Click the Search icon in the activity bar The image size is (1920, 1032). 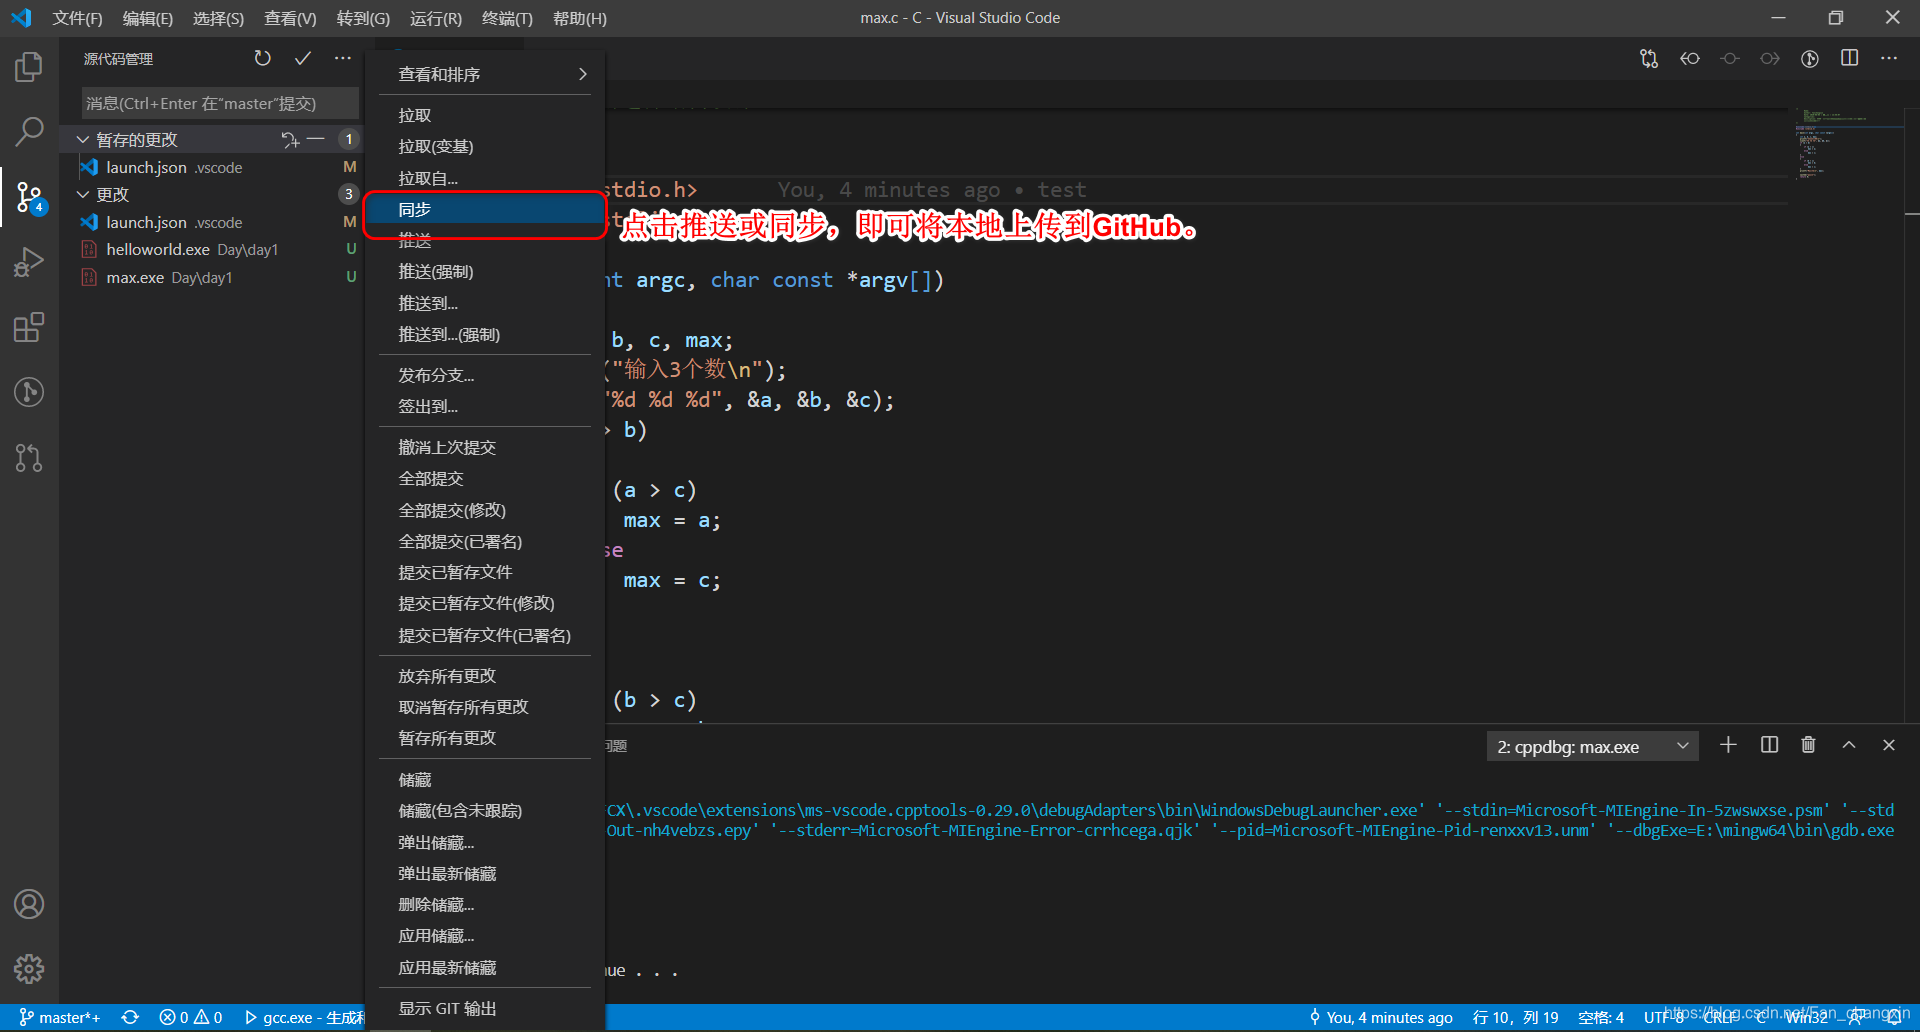coord(29,131)
